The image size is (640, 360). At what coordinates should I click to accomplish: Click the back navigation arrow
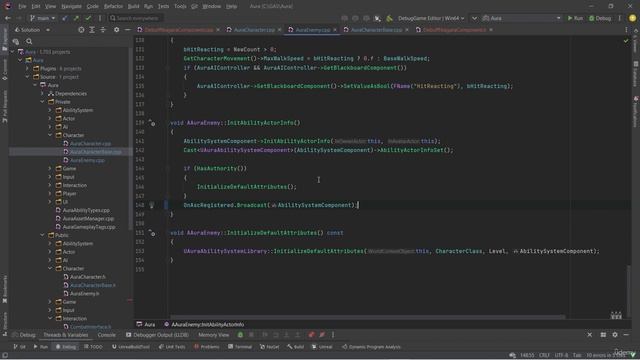(x=8, y=18)
